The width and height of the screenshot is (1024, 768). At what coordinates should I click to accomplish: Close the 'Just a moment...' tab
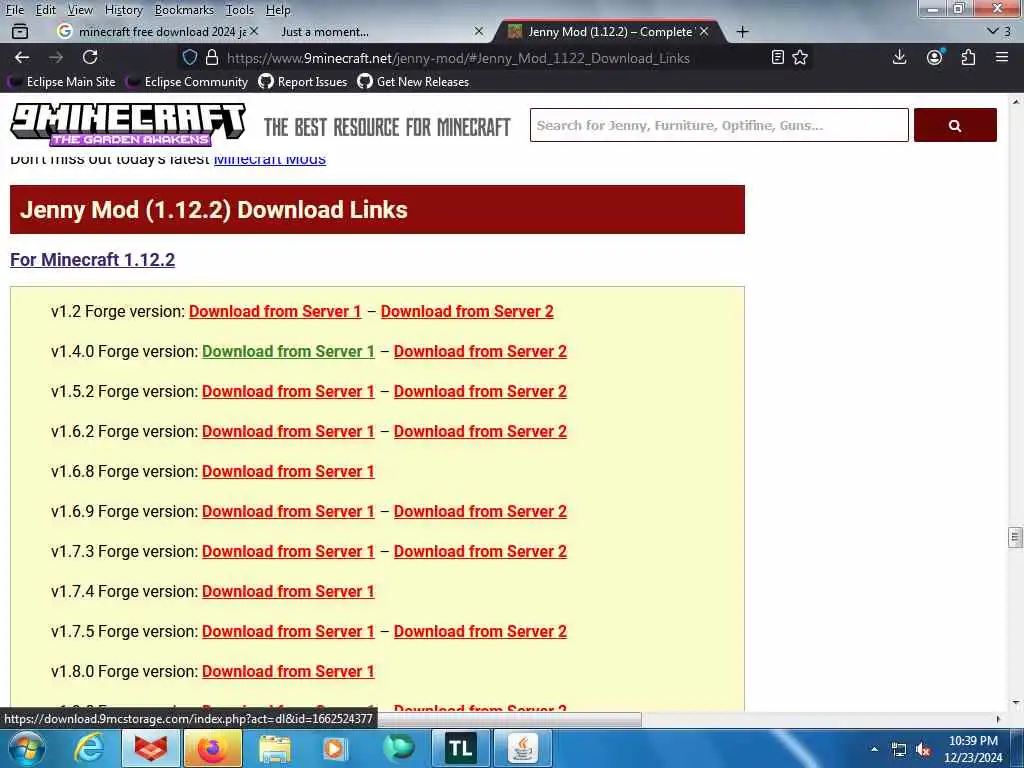(479, 31)
